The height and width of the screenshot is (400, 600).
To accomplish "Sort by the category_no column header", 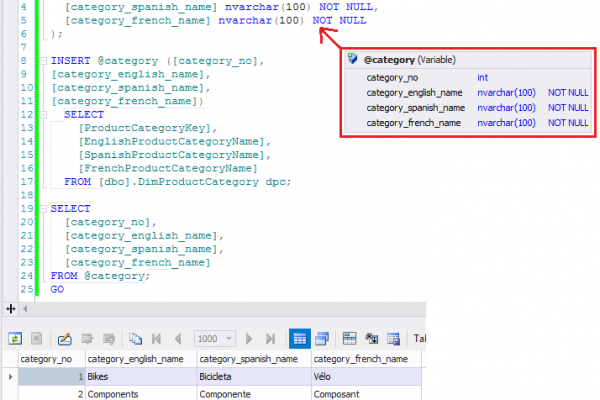I will (52, 359).
